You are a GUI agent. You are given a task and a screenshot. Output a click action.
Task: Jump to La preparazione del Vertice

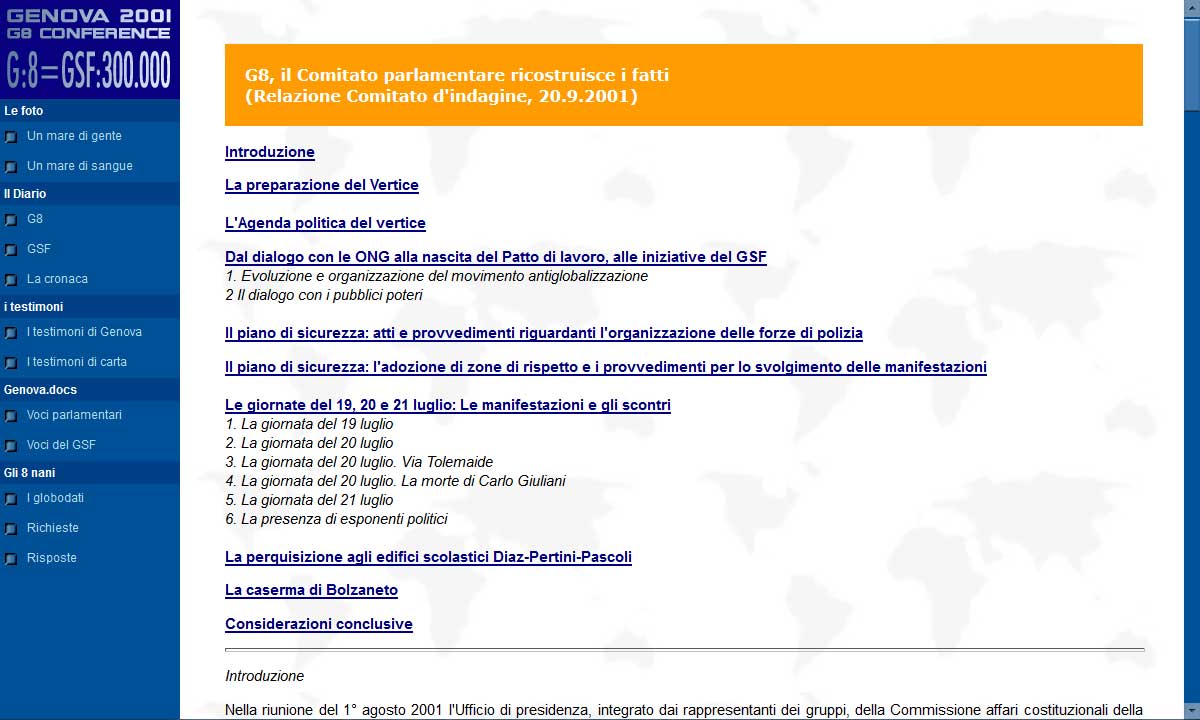pos(322,185)
